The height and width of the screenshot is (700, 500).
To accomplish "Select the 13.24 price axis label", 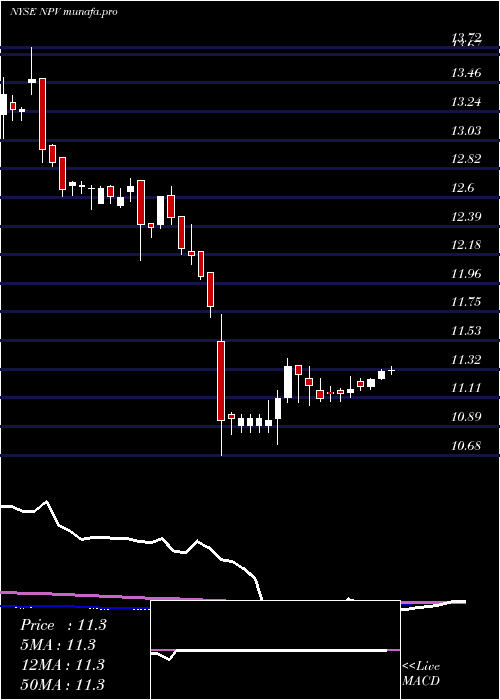I will tap(466, 102).
